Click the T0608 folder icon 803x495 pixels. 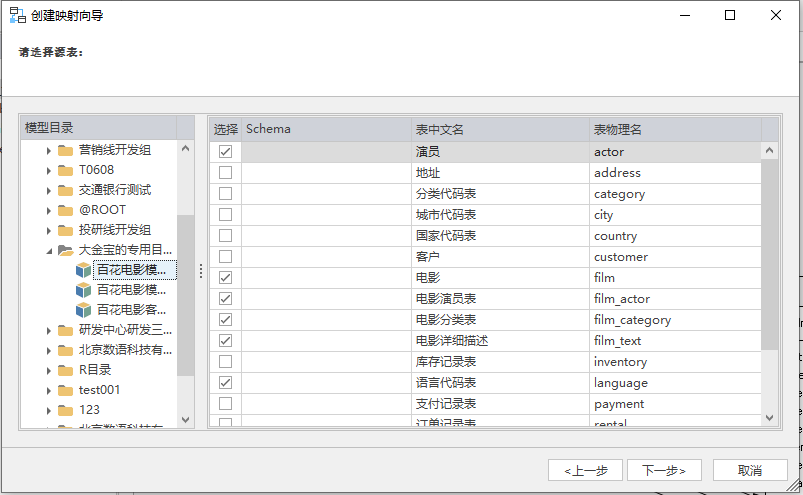tap(66, 170)
